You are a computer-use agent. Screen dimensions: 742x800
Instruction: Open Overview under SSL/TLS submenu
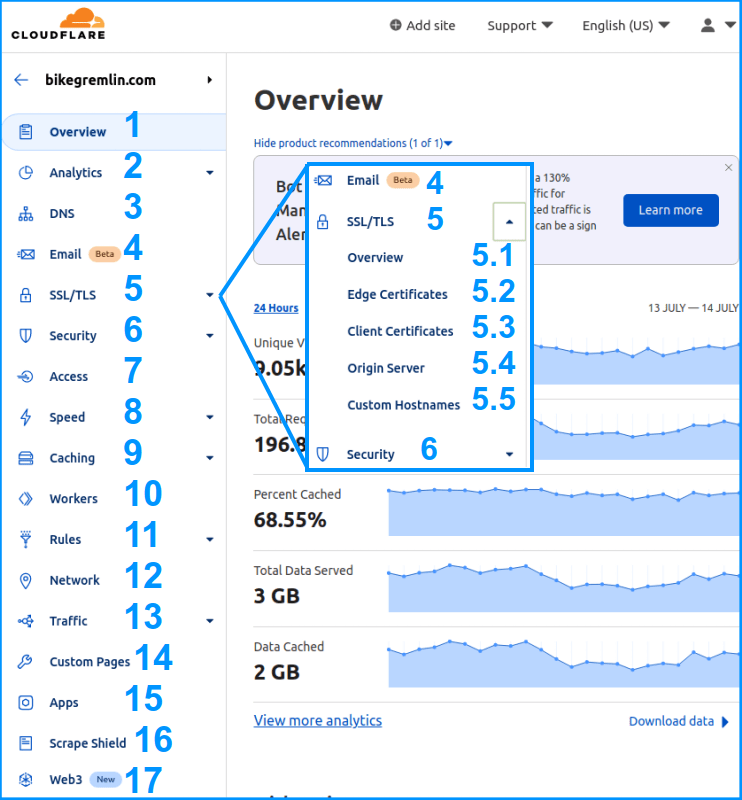click(375, 258)
